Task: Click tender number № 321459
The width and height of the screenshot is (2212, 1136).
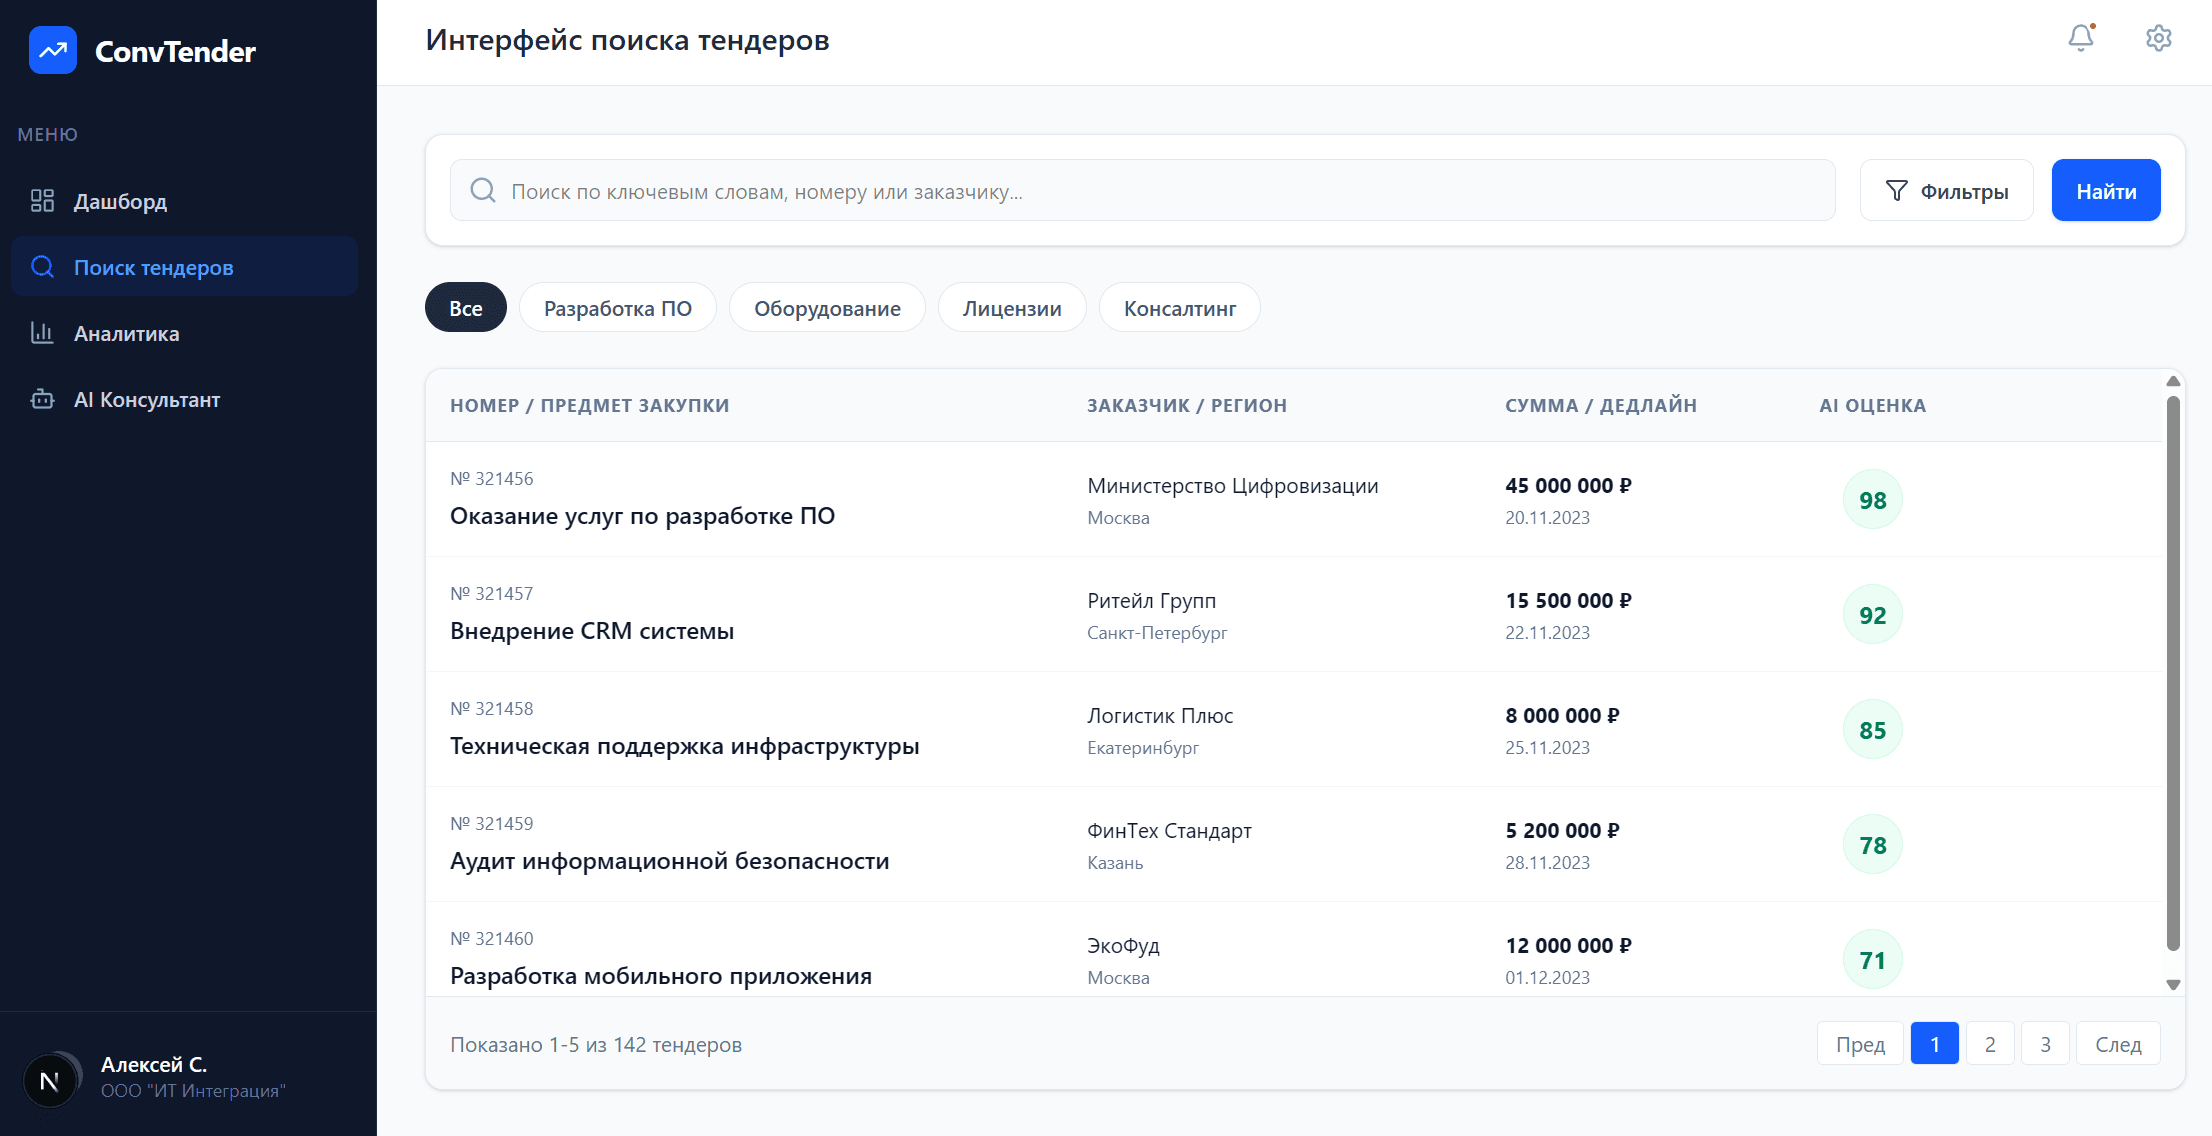Action: pyautogui.click(x=492, y=824)
